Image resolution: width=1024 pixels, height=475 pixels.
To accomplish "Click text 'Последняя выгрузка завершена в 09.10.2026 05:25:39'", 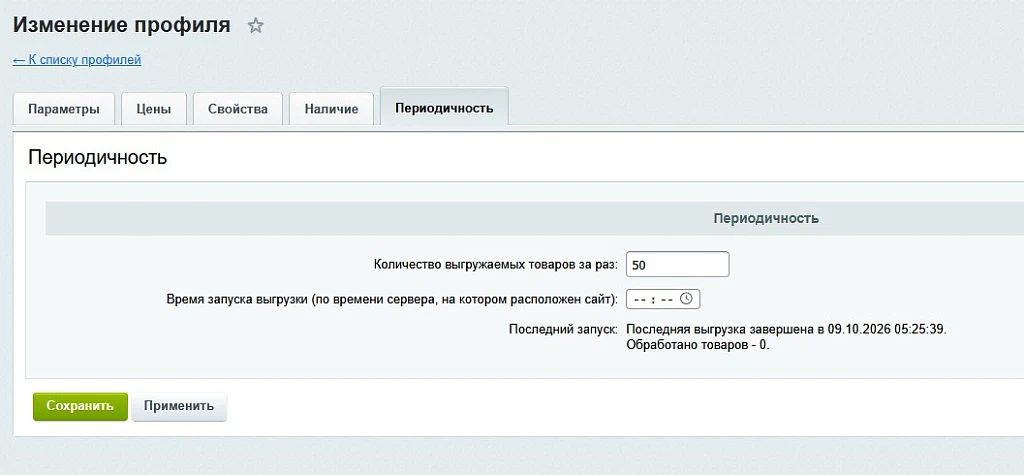I will tap(786, 329).
